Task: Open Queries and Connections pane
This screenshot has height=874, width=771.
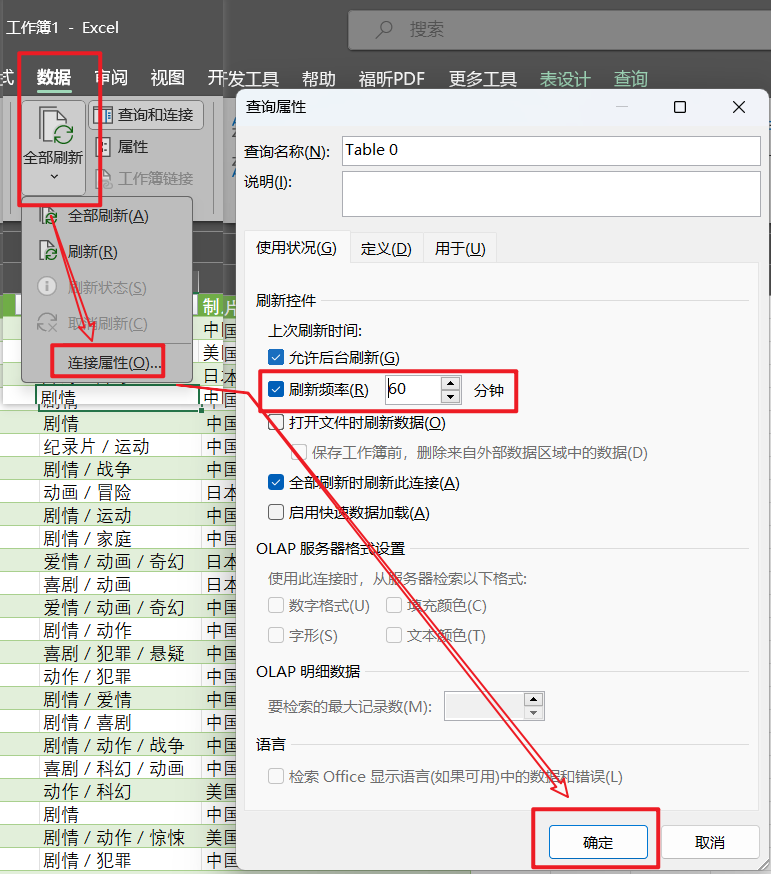Action: pyautogui.click(x=146, y=115)
